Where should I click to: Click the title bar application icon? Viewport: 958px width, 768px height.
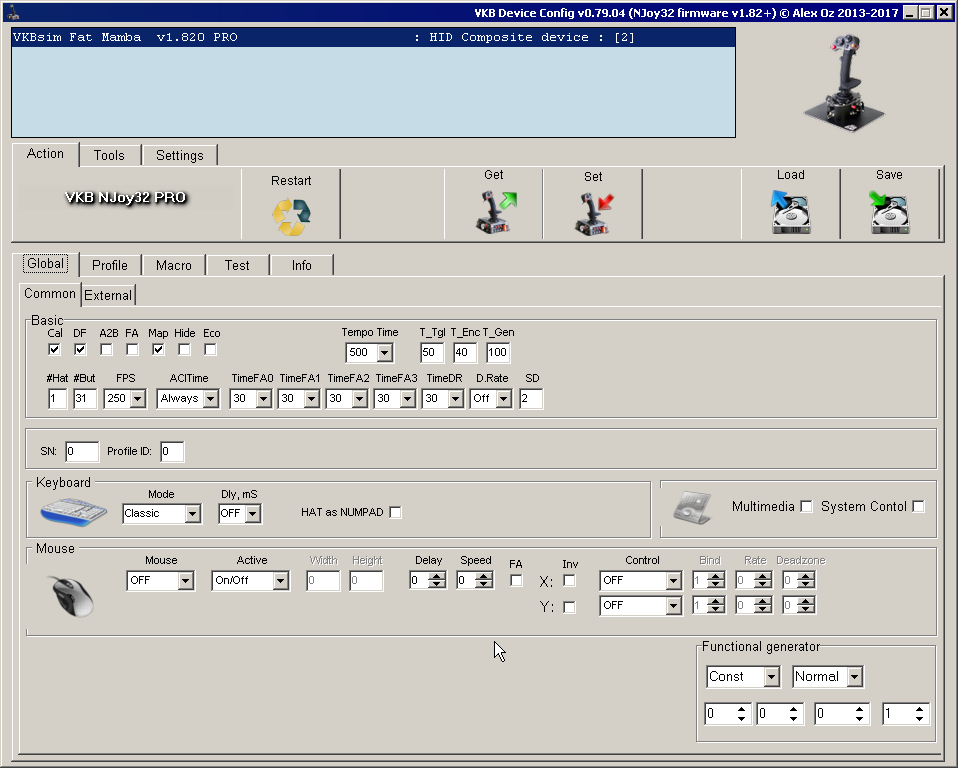tap(13, 13)
